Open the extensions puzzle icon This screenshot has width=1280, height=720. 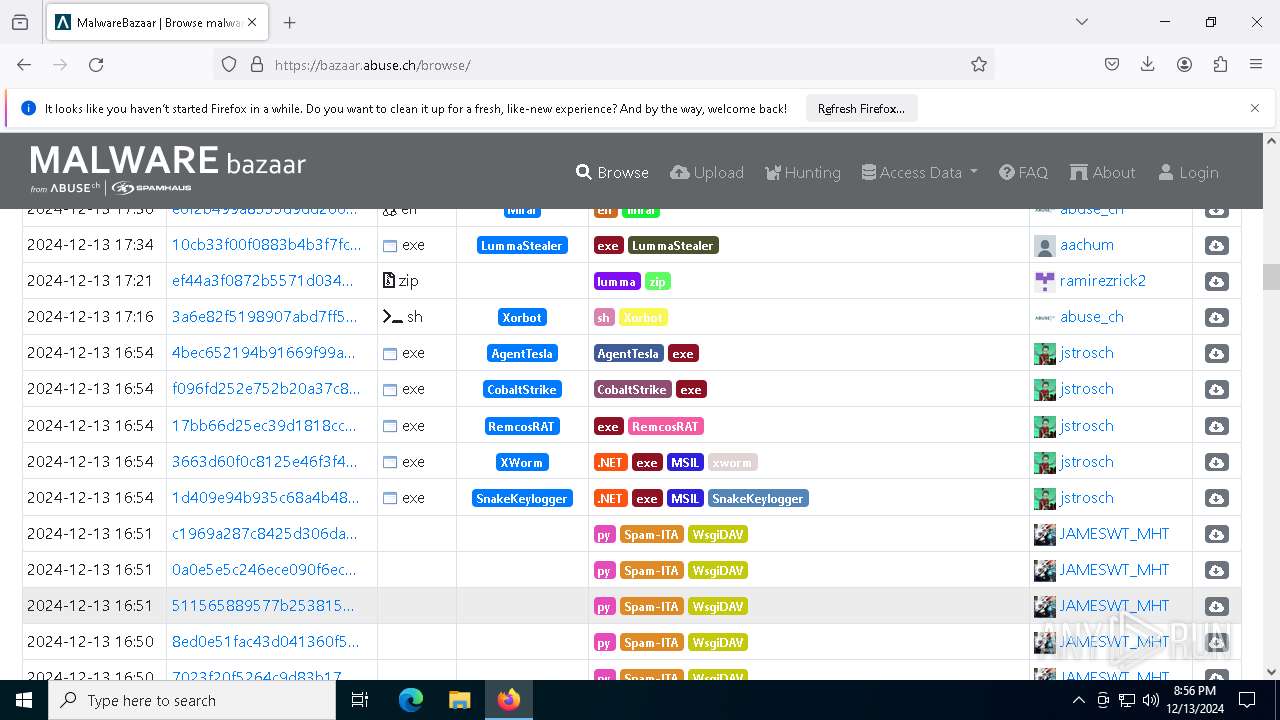coord(1220,64)
